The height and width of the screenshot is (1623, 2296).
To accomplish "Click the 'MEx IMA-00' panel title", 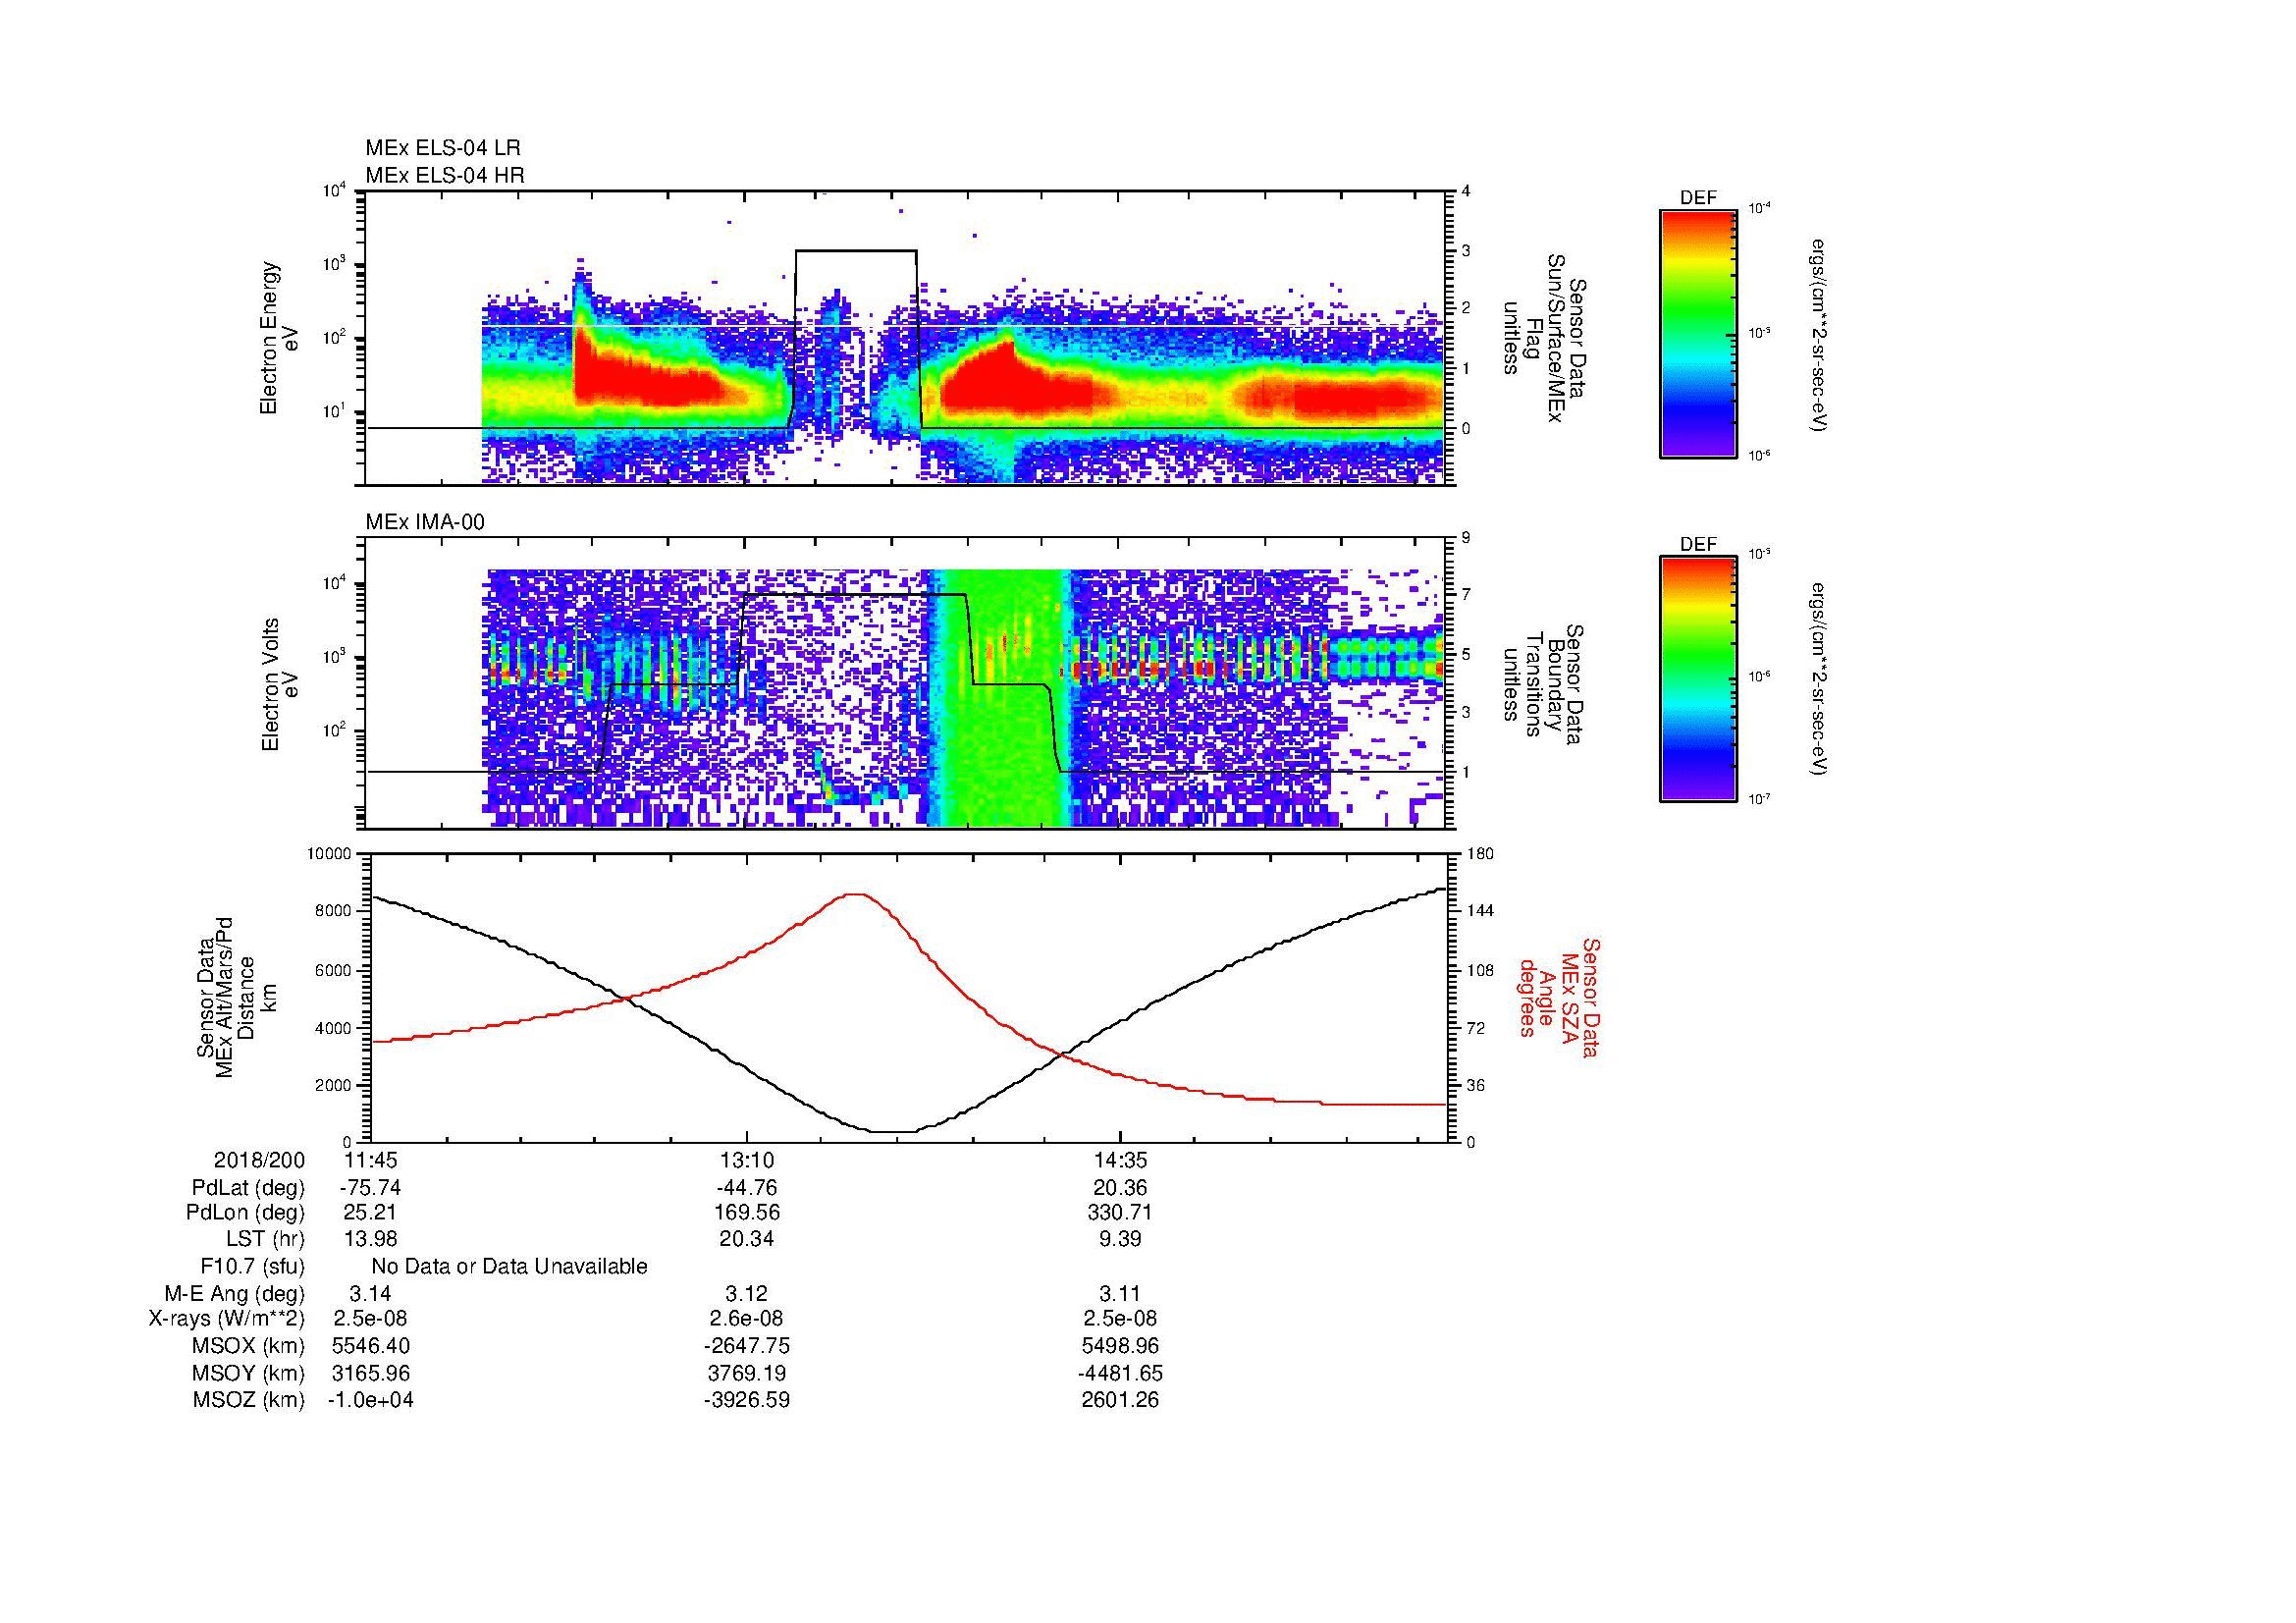I will (x=425, y=522).
